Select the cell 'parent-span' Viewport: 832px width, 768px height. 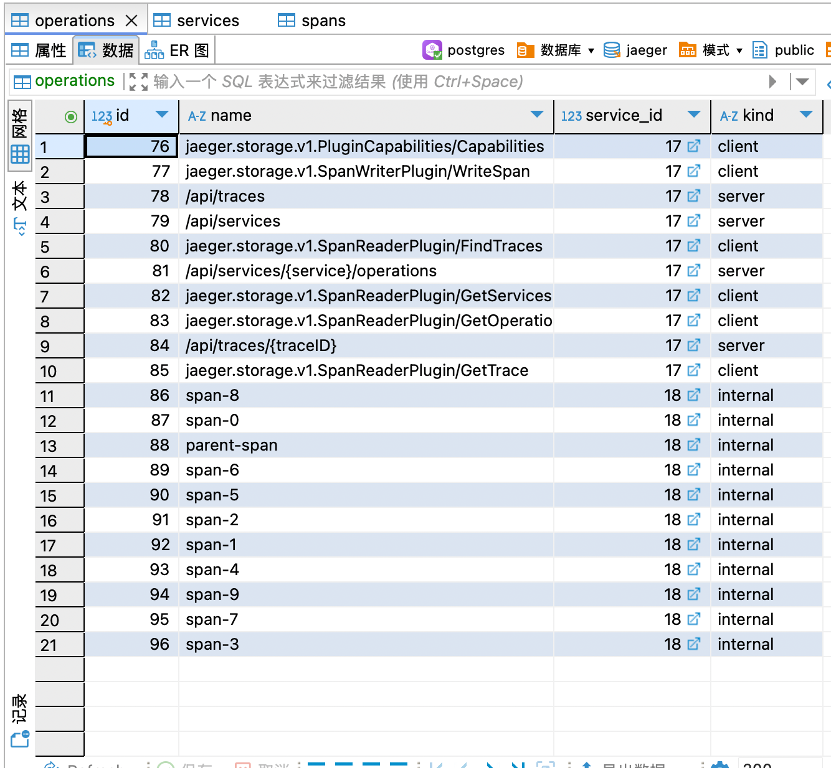click(x=366, y=445)
